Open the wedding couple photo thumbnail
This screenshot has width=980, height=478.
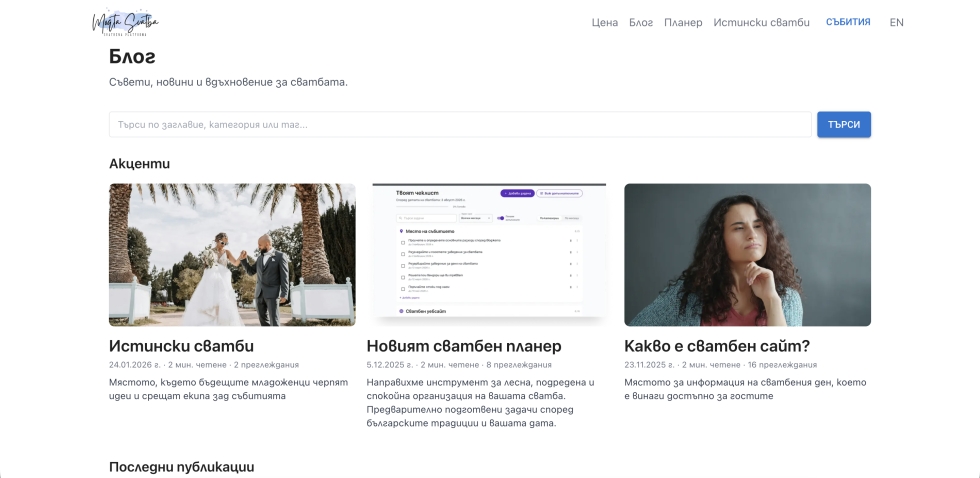point(232,255)
